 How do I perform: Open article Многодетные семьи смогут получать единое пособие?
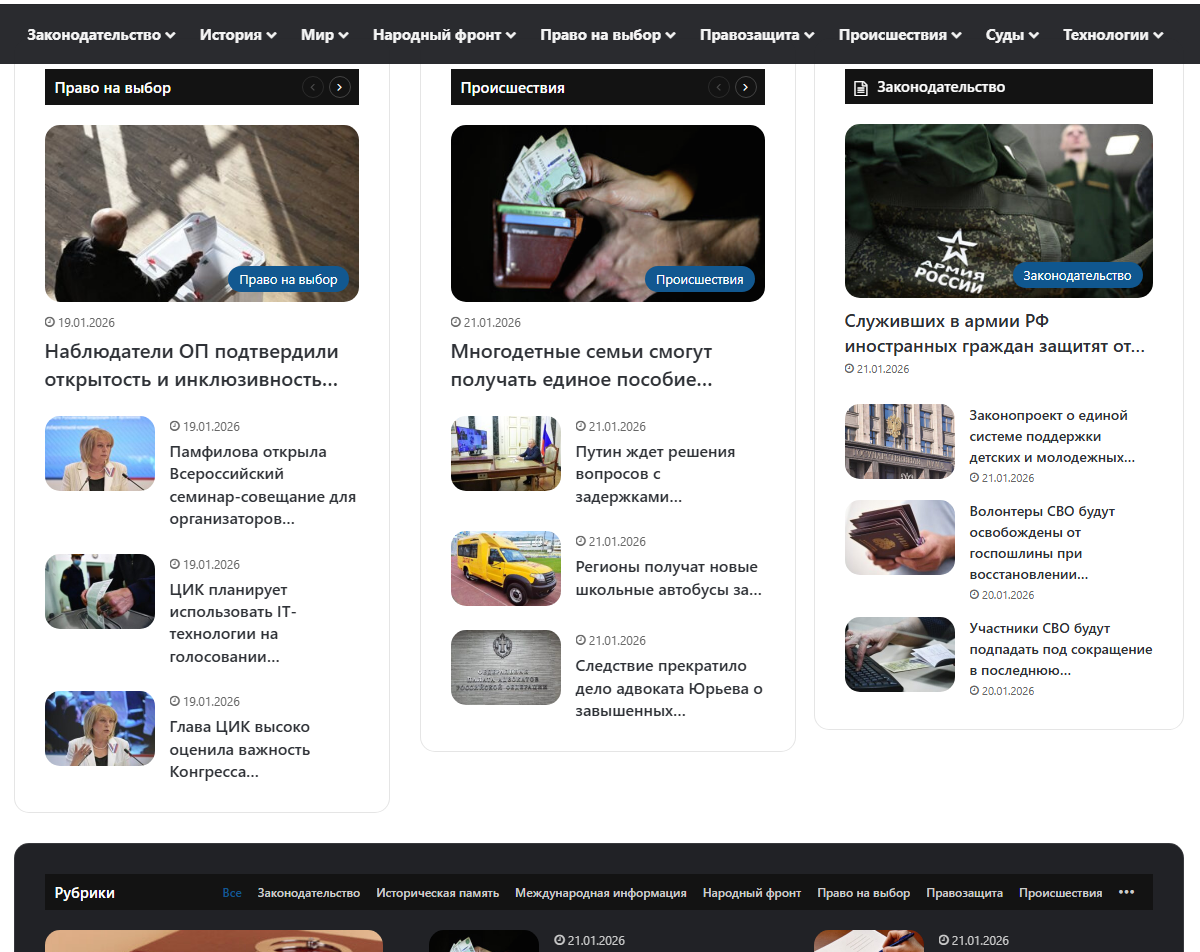582,366
